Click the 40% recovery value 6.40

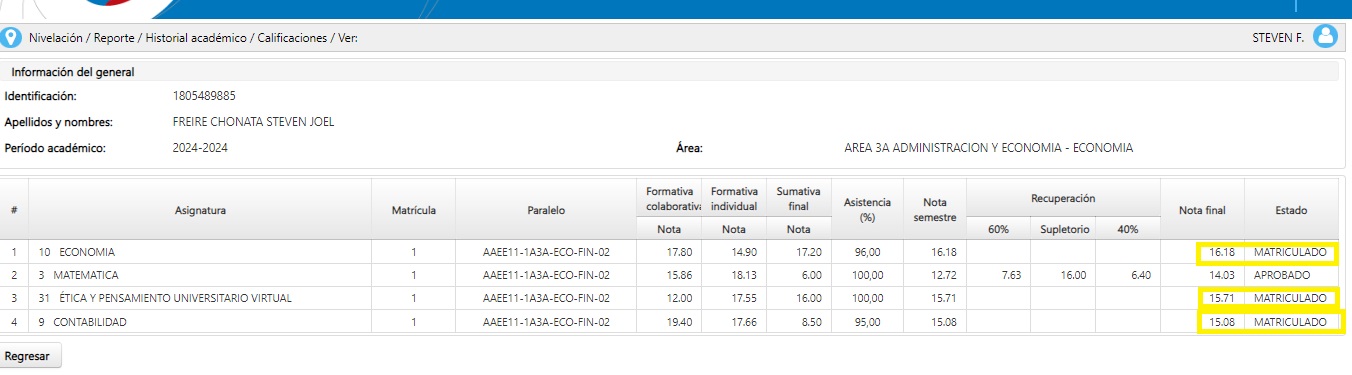(1143, 274)
